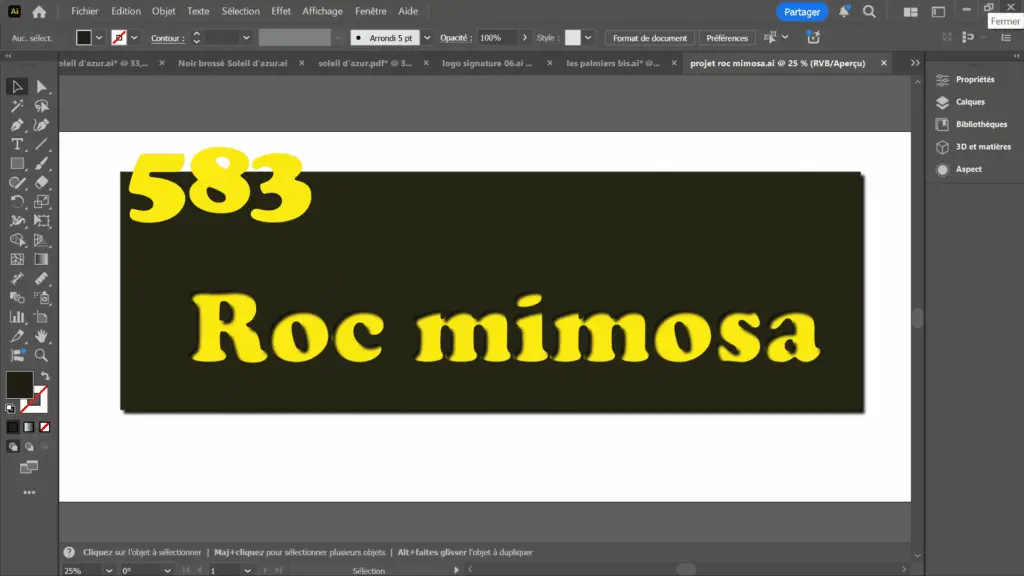Select the Magic Wand tool

[x=17, y=106]
